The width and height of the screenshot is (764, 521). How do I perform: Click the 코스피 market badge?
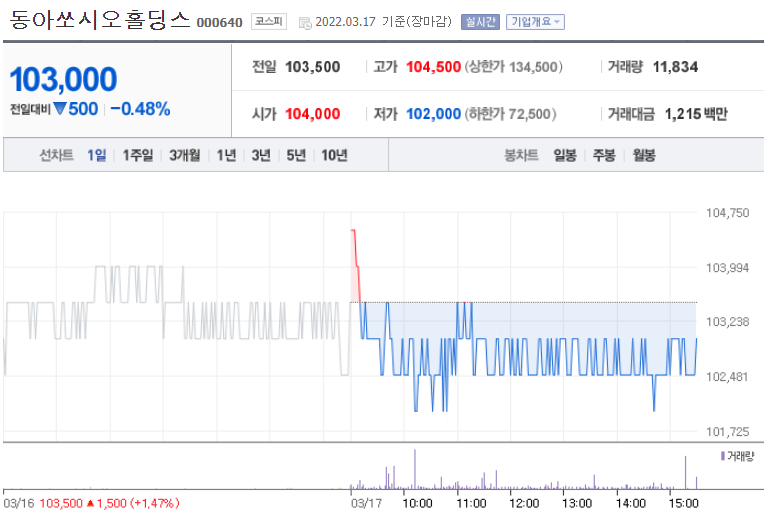point(268,21)
